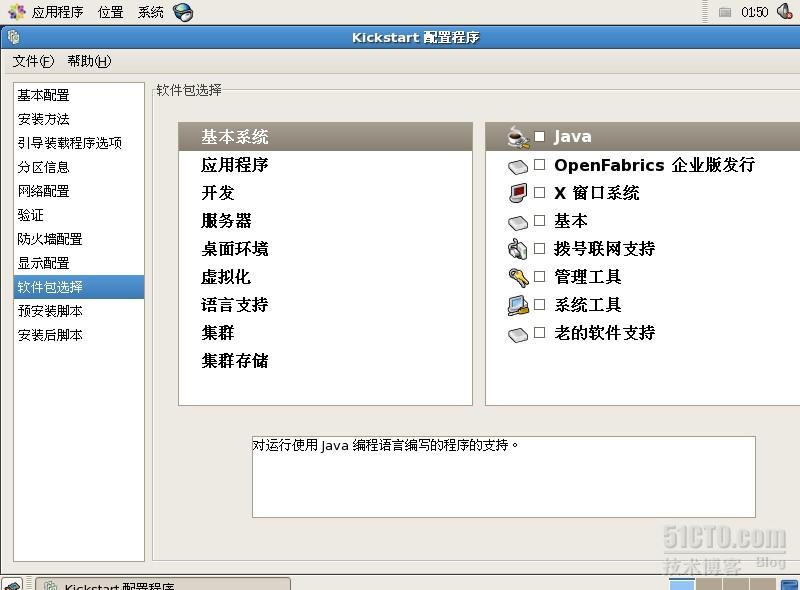Enable the 系统工具 checkbox
Screen dimensions: 800x590
point(539,305)
